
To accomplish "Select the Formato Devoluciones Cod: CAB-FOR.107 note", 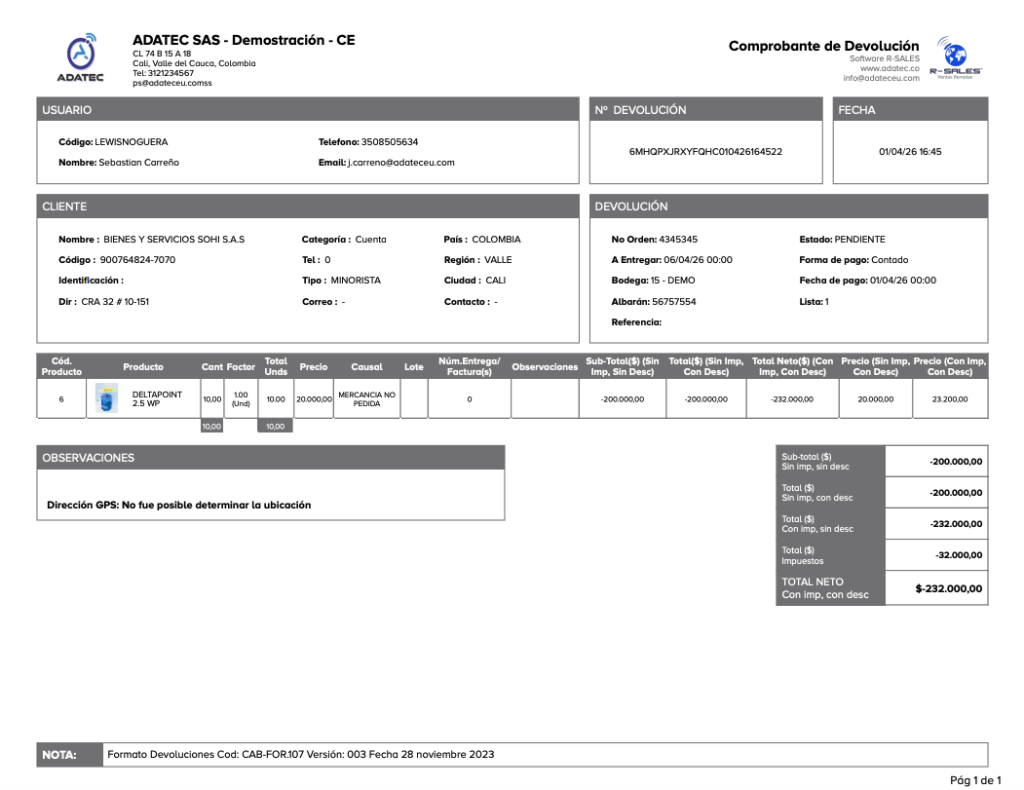I will pyautogui.click(x=300, y=754).
